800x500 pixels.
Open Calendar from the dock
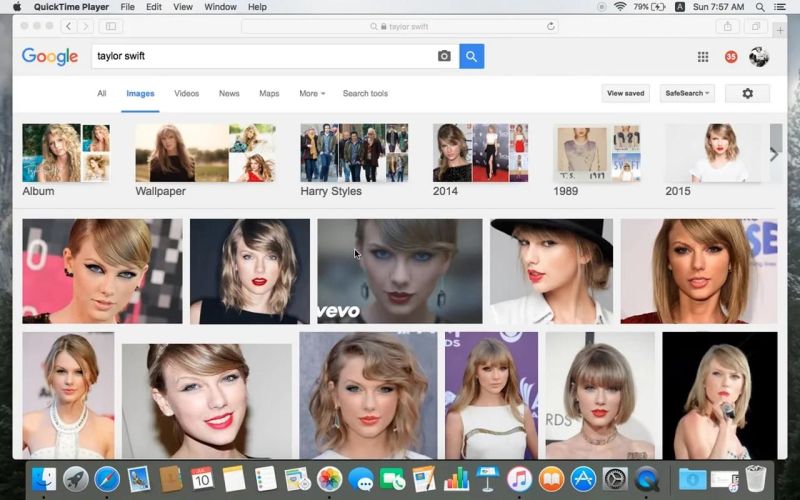pyautogui.click(x=202, y=480)
